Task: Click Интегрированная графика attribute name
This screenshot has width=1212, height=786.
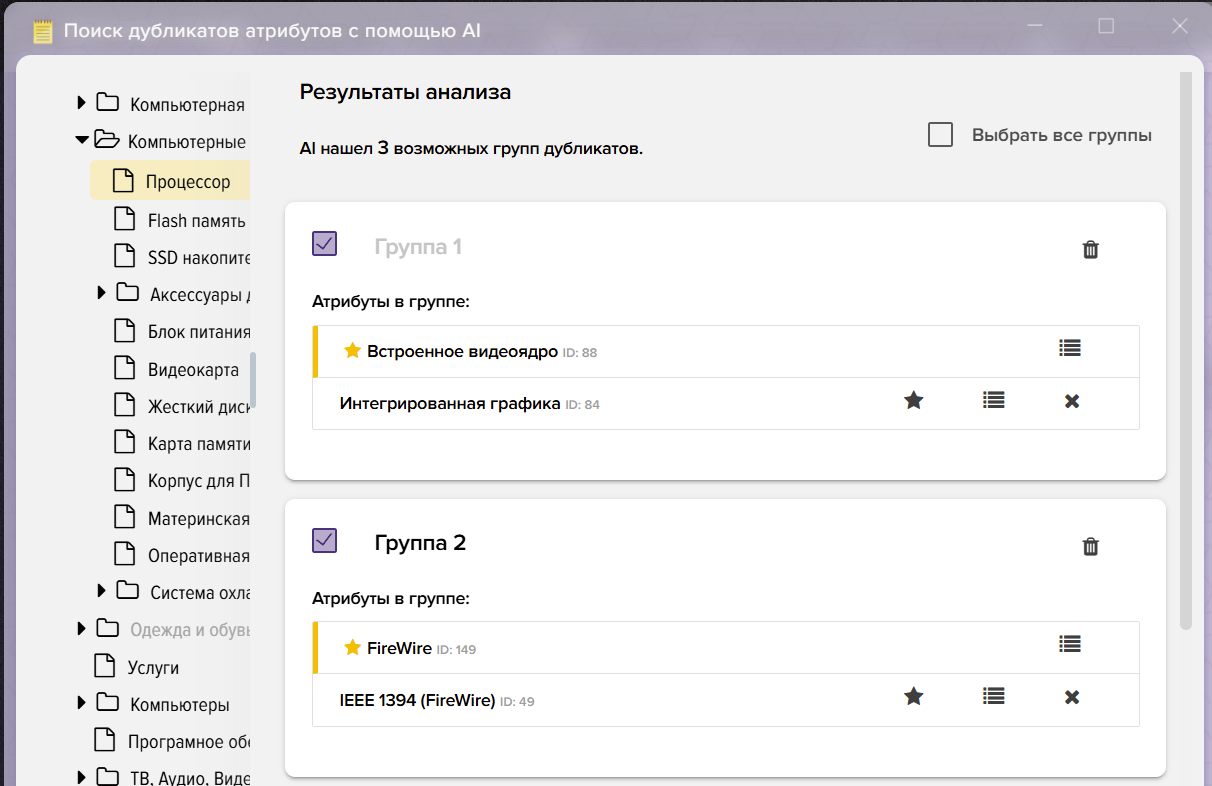Action: 450,403
